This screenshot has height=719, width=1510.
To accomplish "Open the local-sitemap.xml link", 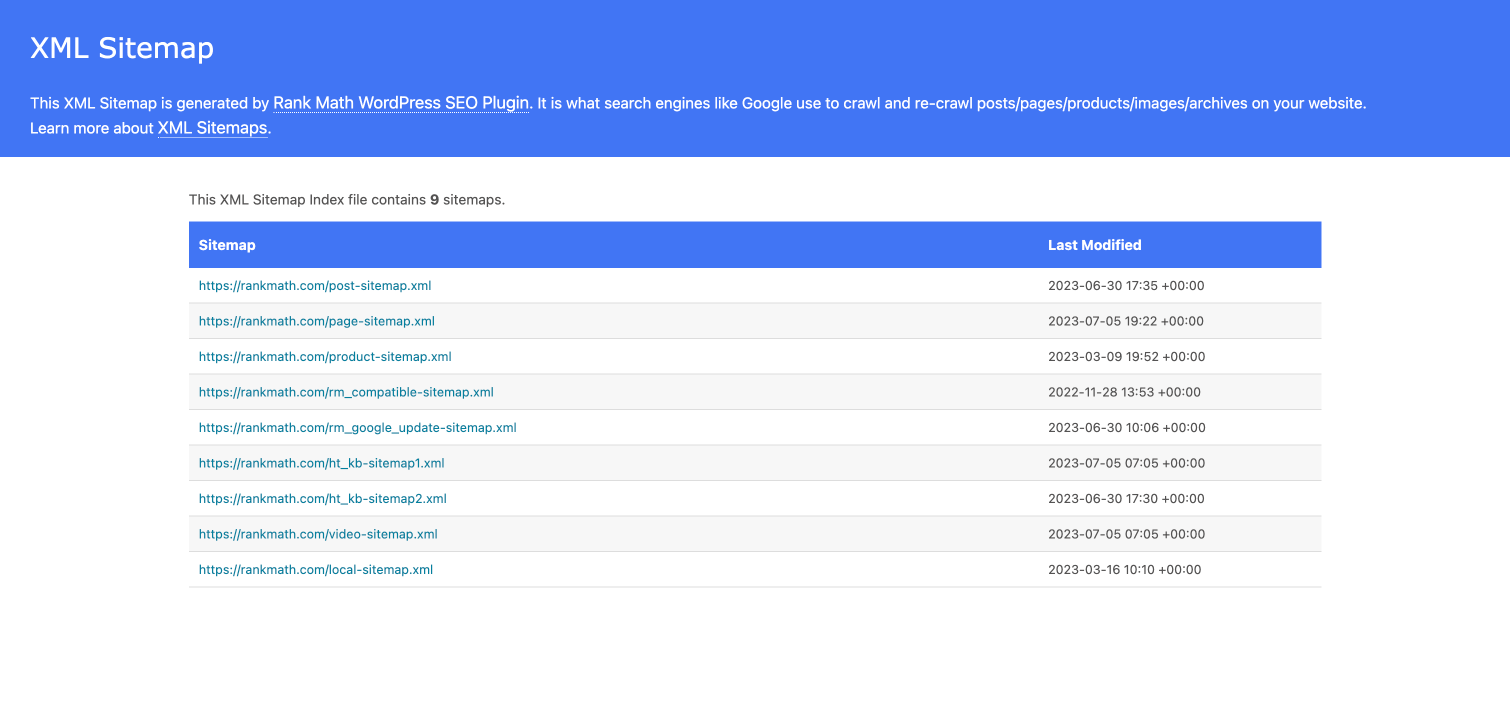I will pos(315,569).
